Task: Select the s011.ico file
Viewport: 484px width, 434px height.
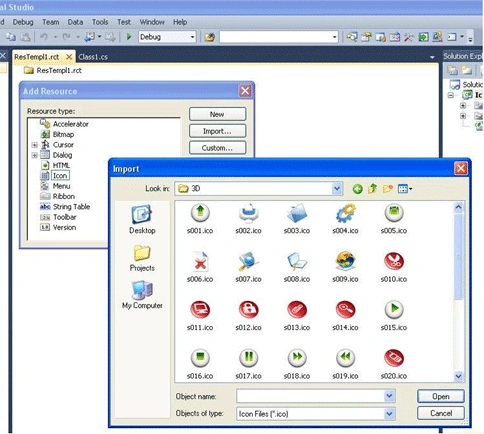Action: [x=200, y=316]
